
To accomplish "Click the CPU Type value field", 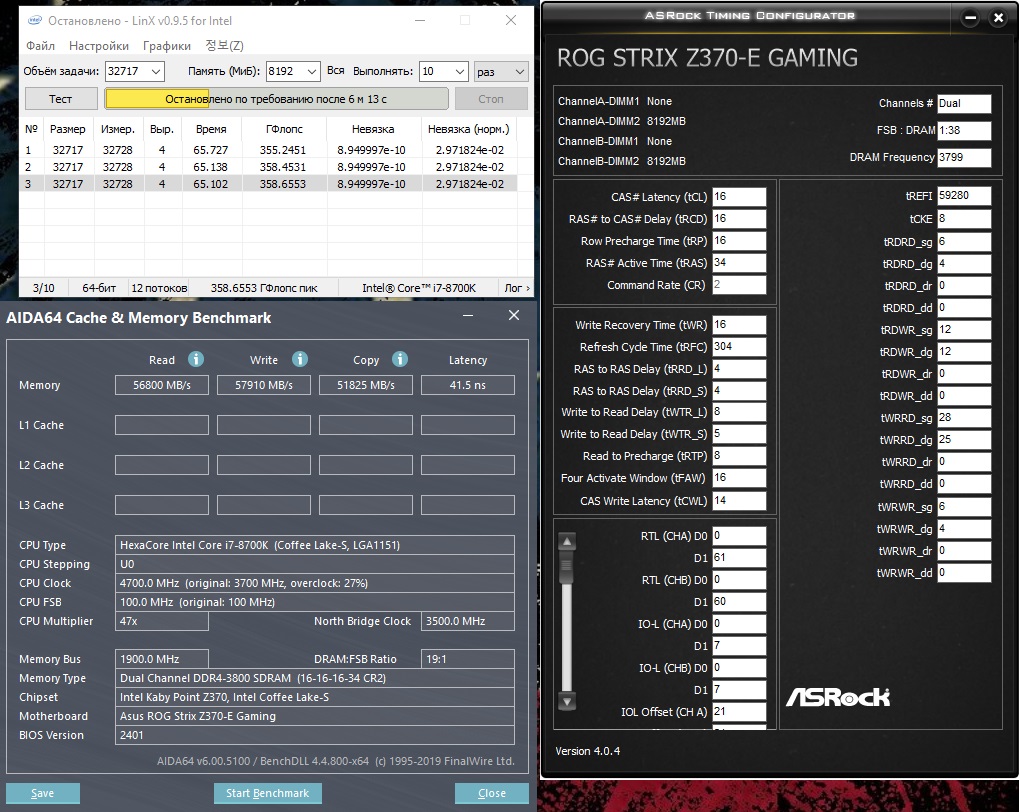I will pos(315,545).
